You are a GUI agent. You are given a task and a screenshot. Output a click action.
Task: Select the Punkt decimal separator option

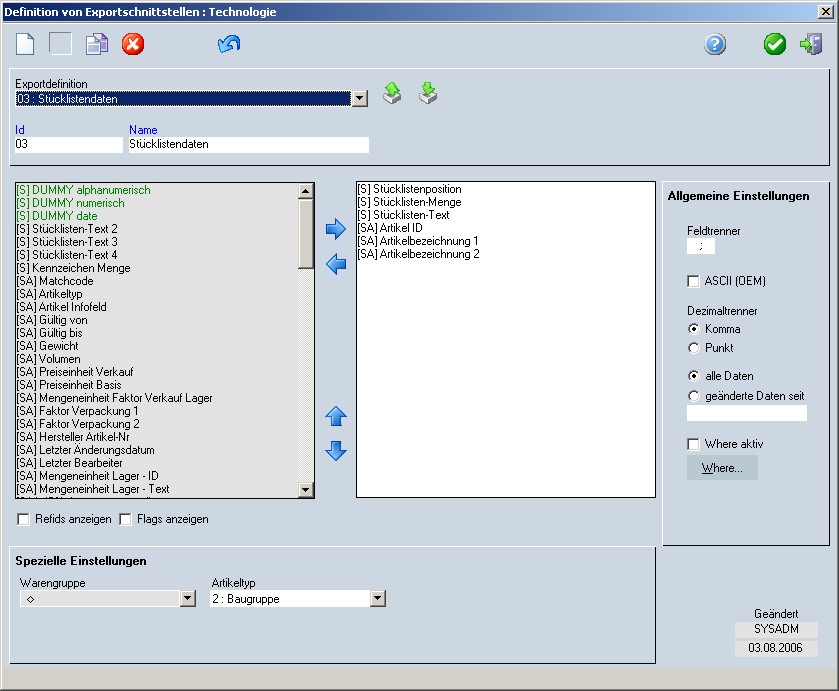pyautogui.click(x=693, y=348)
